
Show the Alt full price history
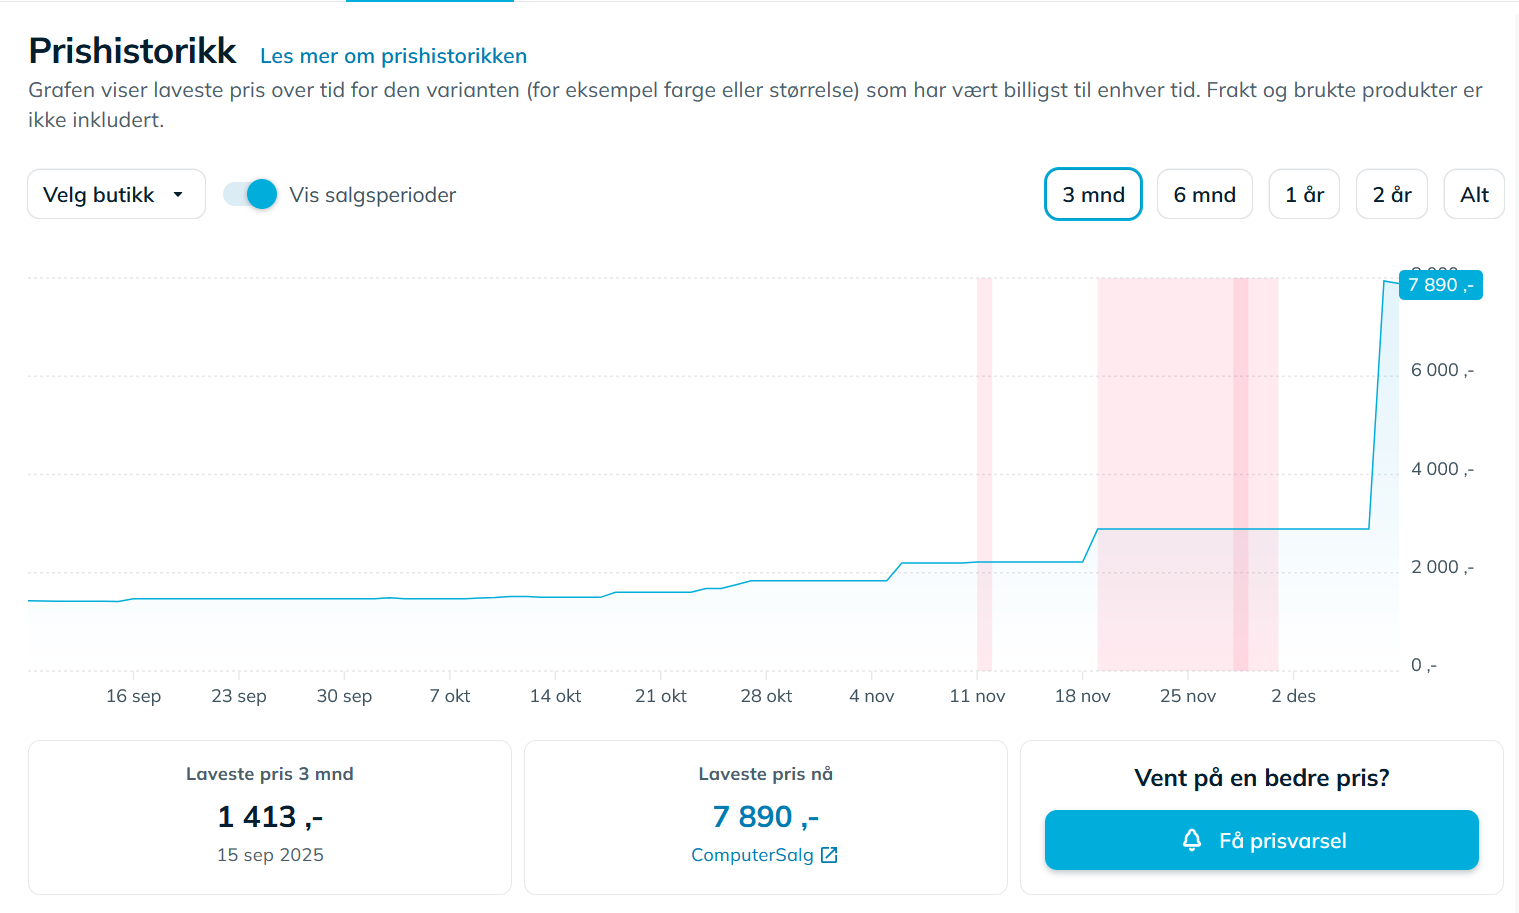click(x=1474, y=194)
